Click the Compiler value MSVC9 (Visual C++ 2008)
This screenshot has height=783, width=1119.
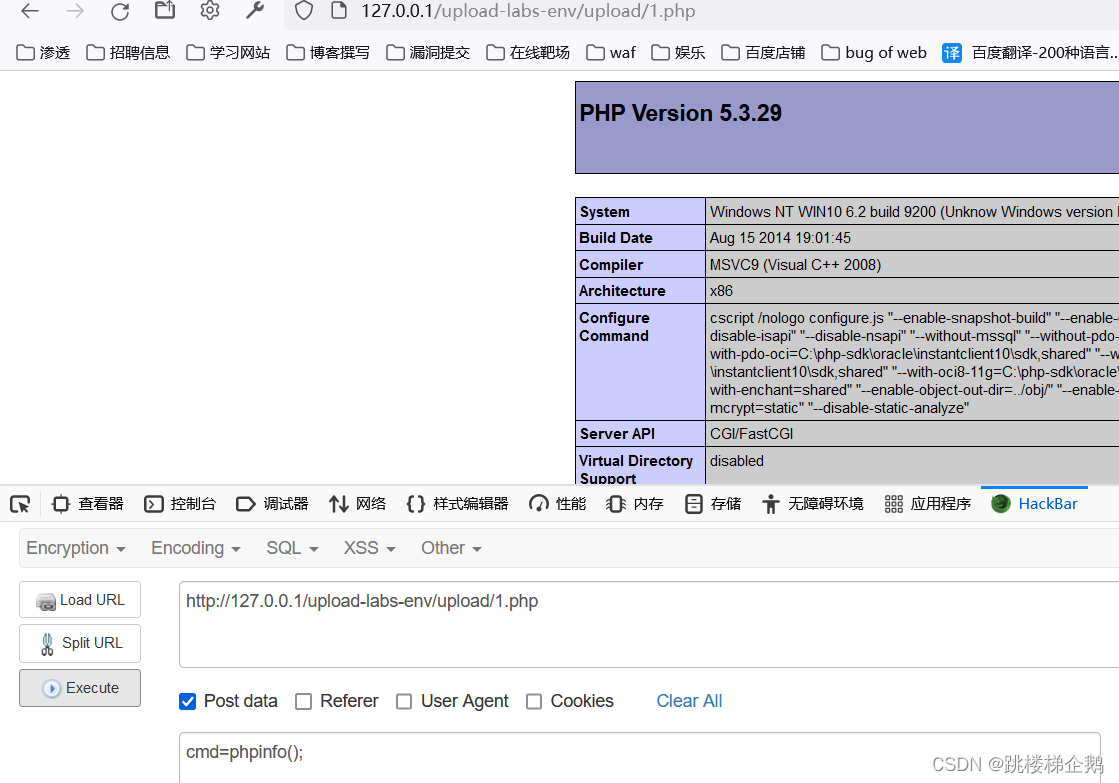795,265
